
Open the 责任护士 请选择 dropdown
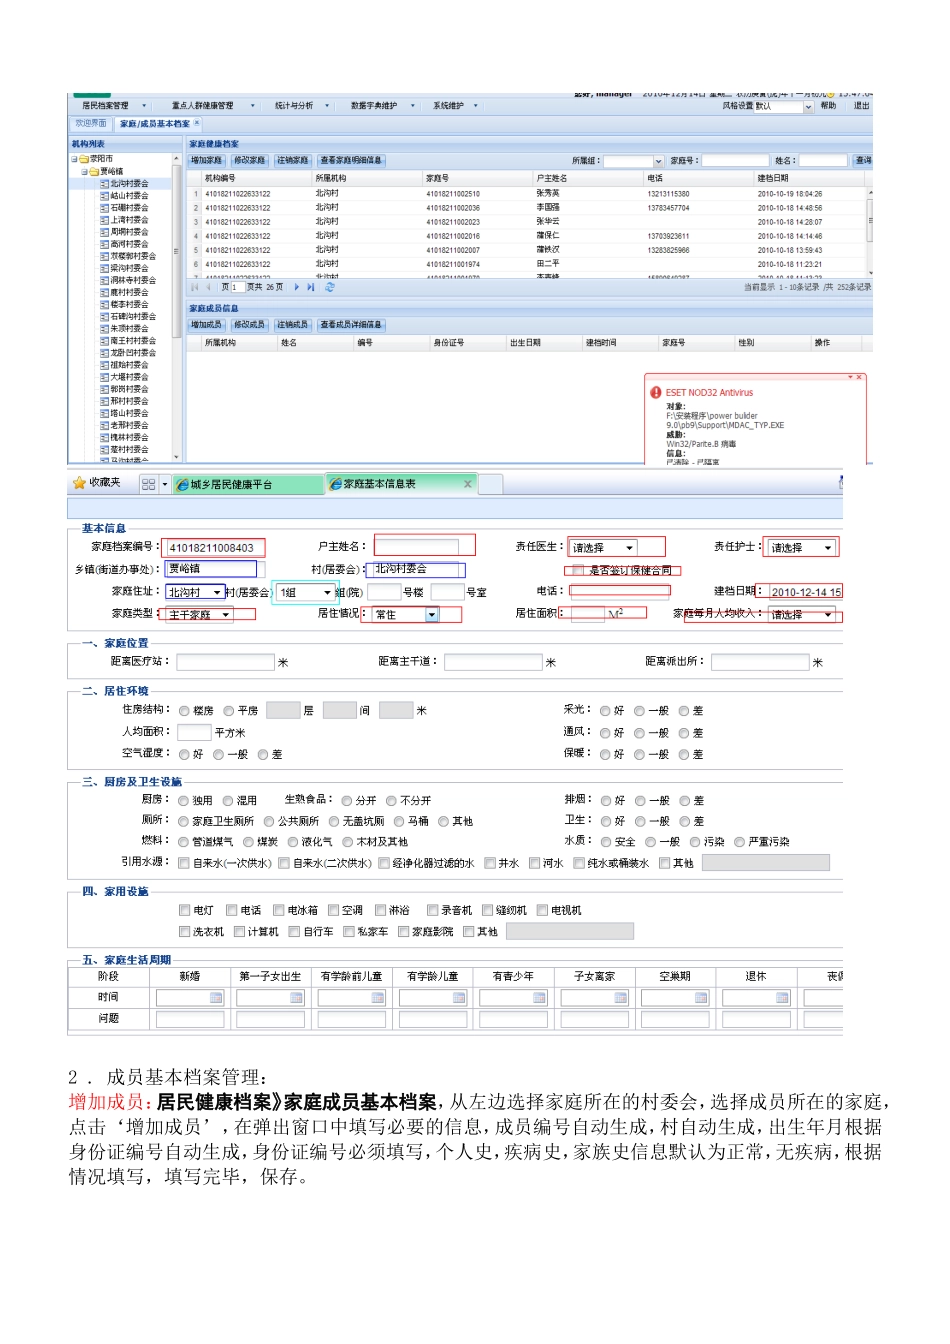(802, 548)
